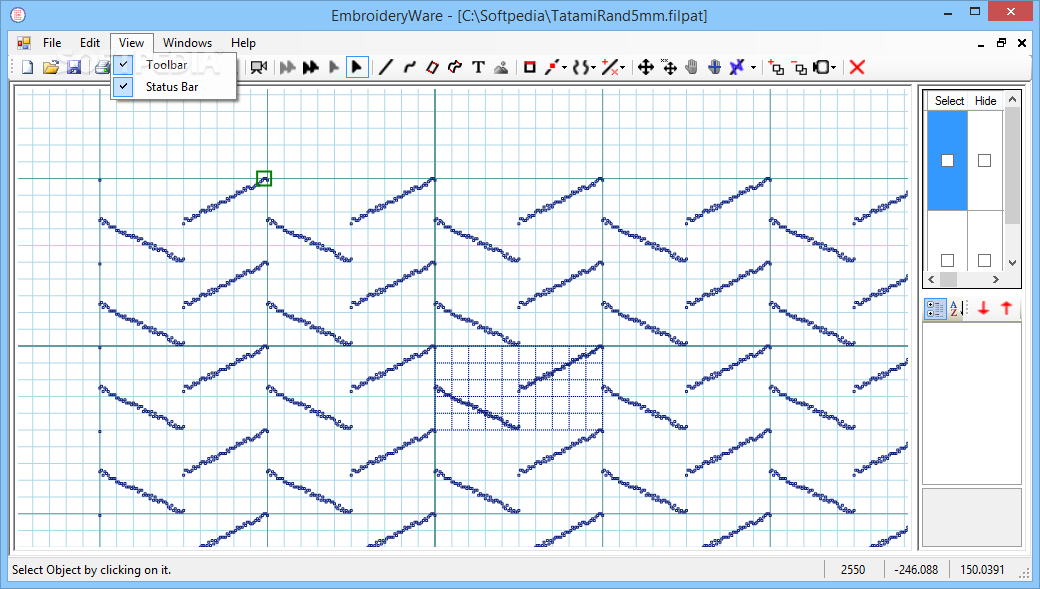
Task: Click the application icon left of File menu
Action: [24, 42]
